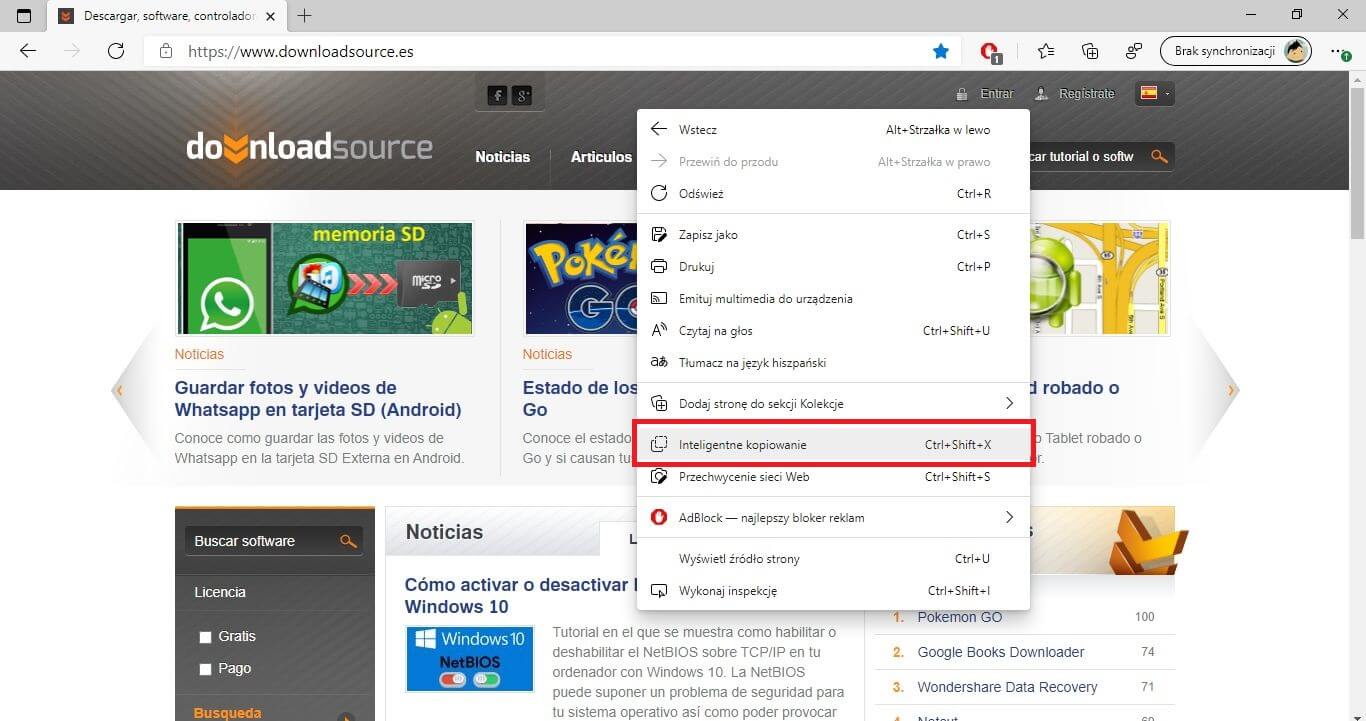Click the Brak synchronizacji profile button
Image resolution: width=1366 pixels, height=721 pixels.
pyautogui.click(x=1235, y=51)
